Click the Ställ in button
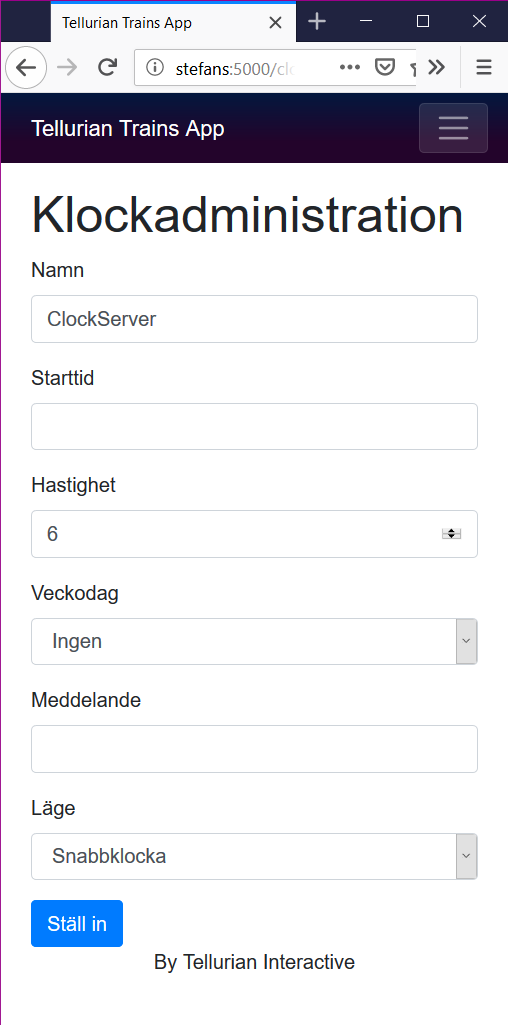The image size is (508, 1025). click(77, 924)
